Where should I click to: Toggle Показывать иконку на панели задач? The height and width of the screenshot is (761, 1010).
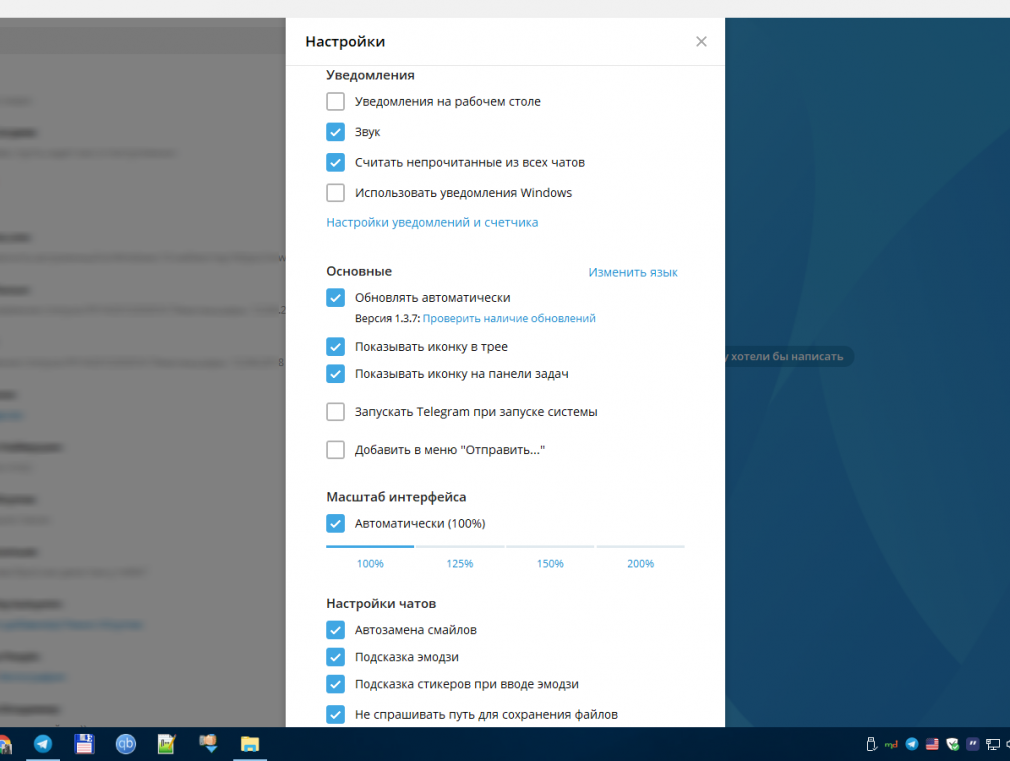[x=336, y=373]
